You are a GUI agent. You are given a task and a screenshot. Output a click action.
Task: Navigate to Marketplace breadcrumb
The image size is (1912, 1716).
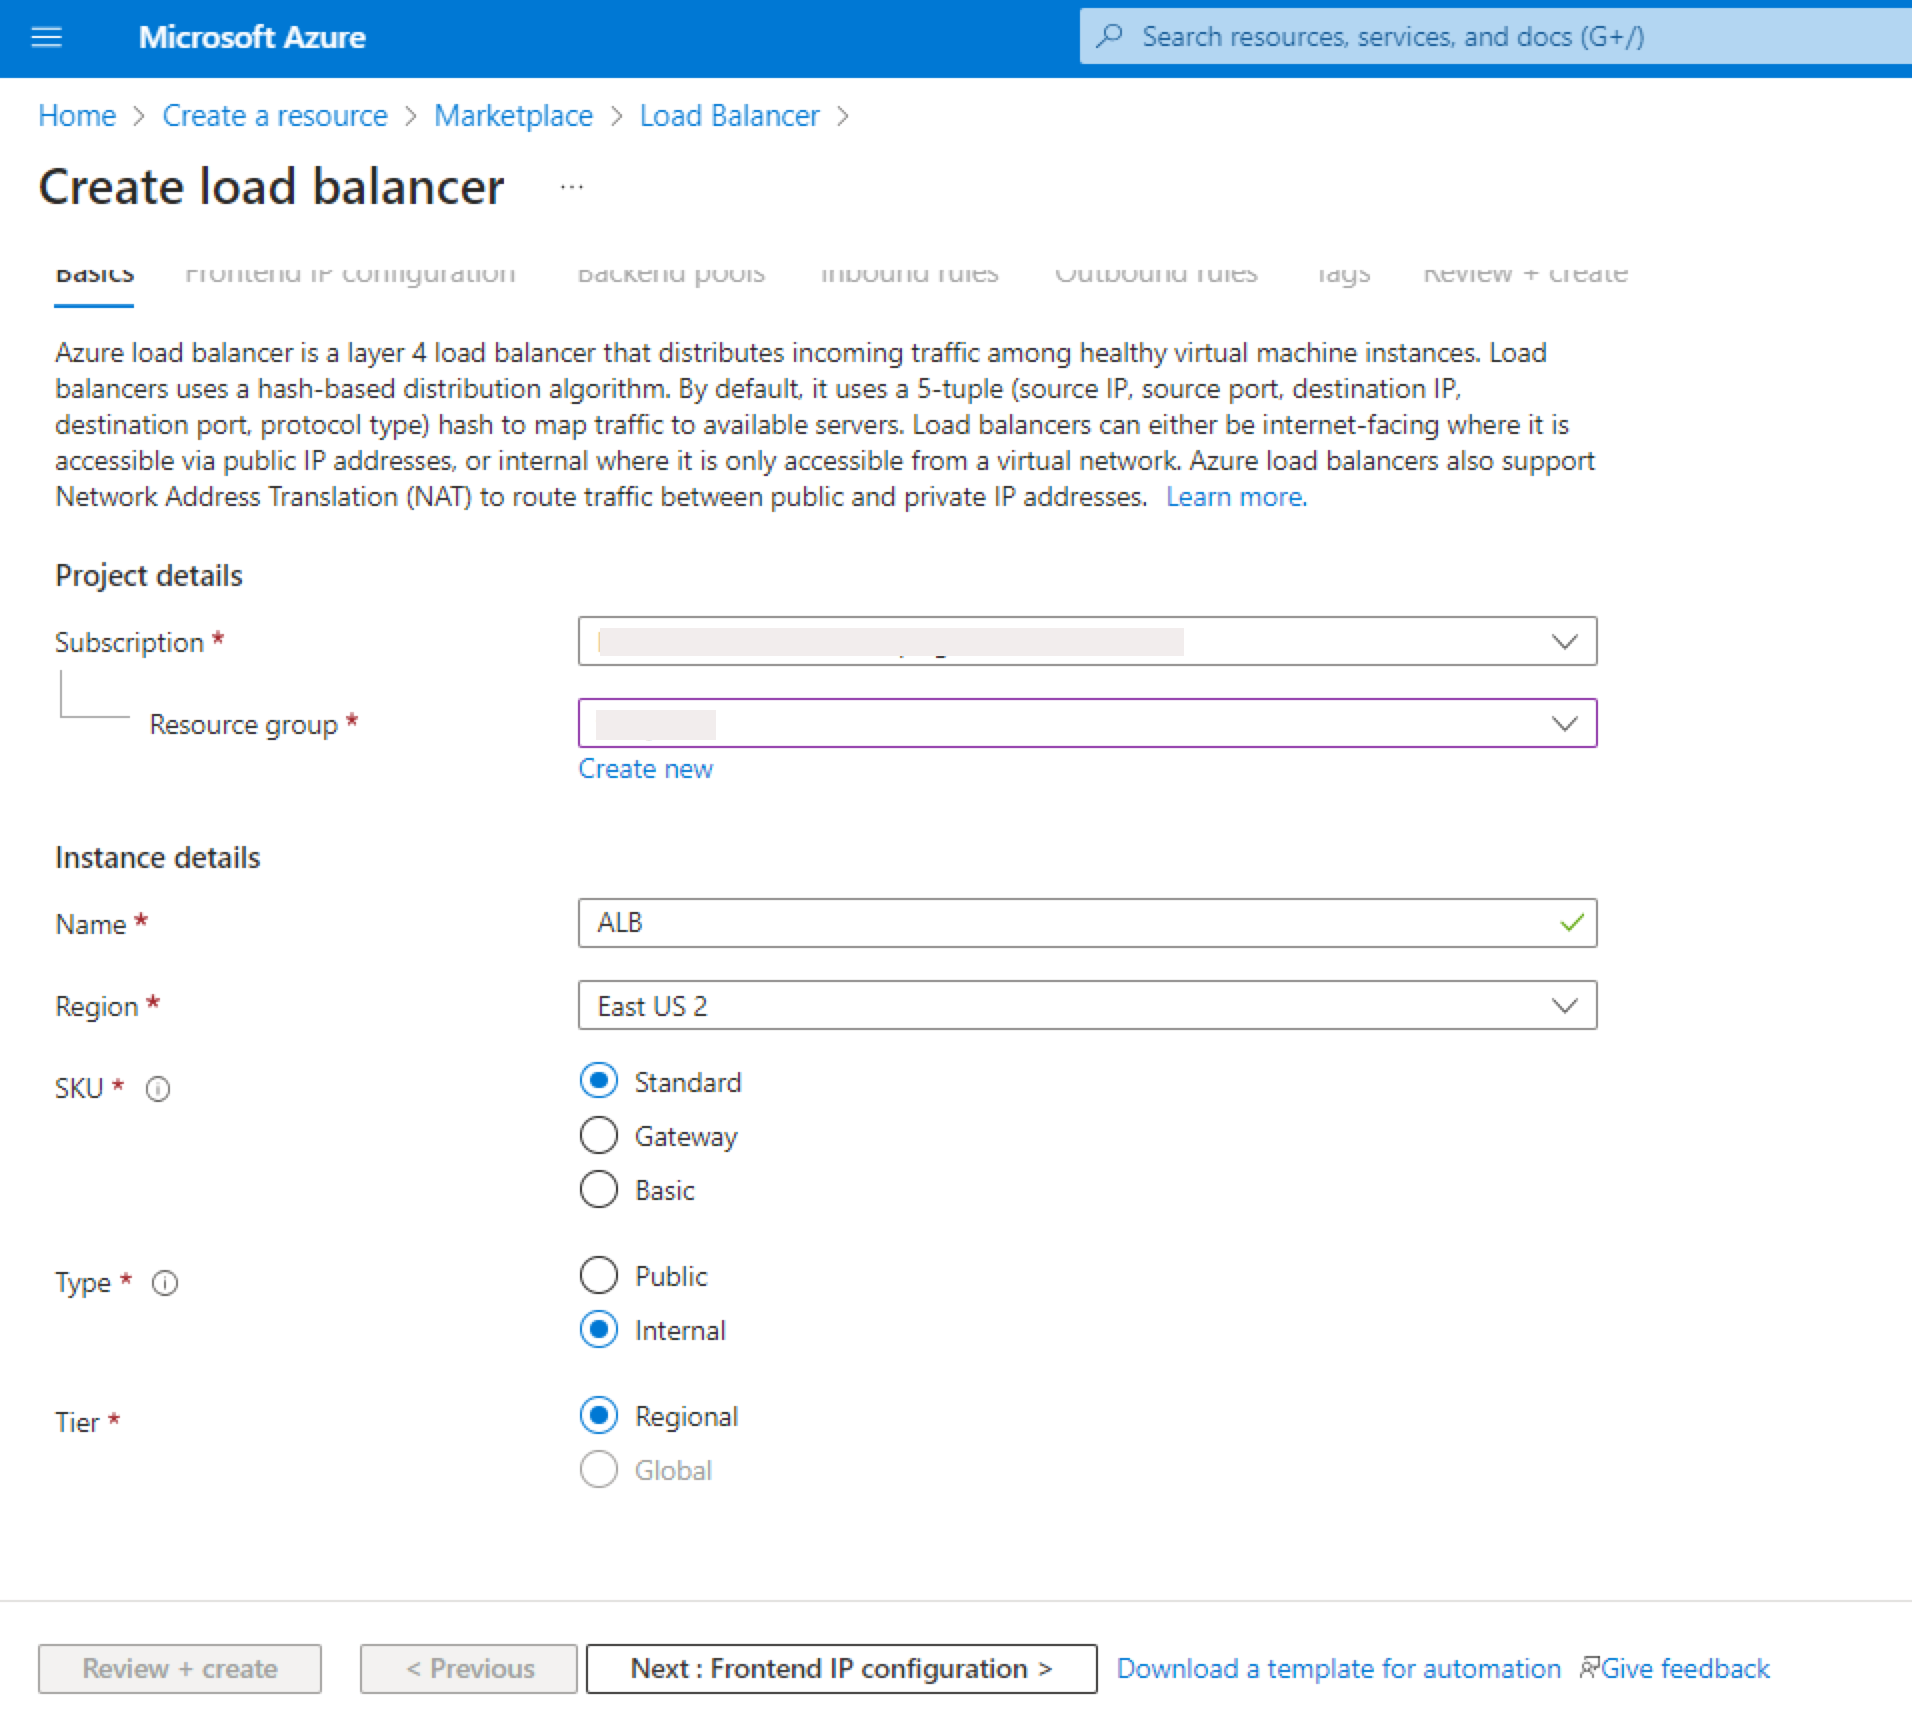pos(513,116)
